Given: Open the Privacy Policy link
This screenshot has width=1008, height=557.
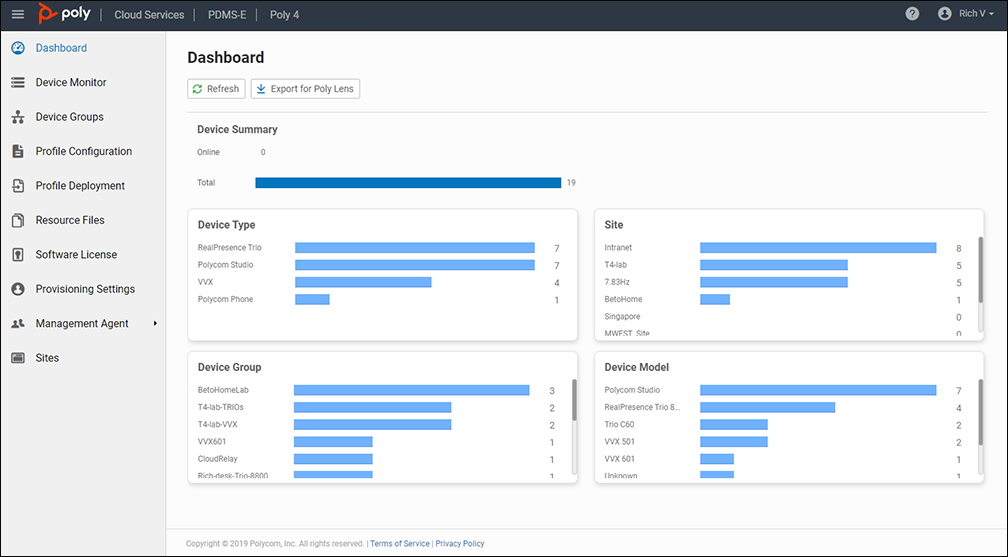Looking at the screenshot, I should coord(460,543).
